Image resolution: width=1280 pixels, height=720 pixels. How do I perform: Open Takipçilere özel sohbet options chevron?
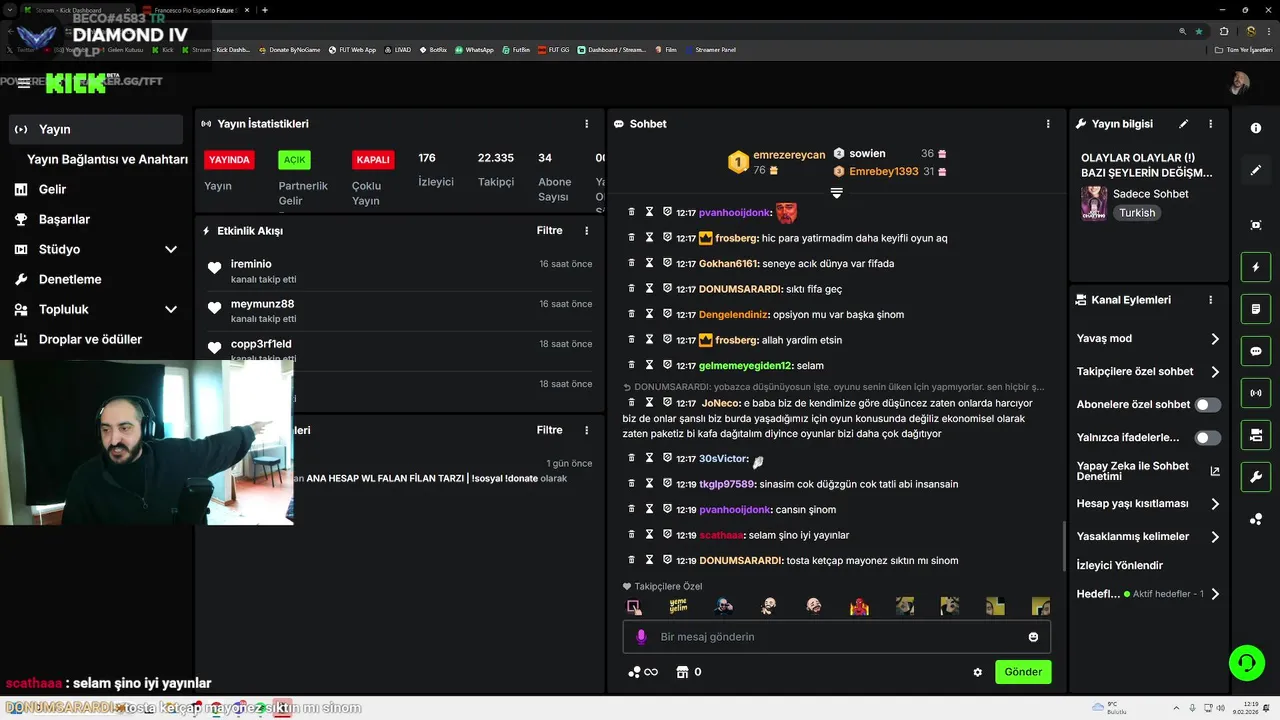pyautogui.click(x=1215, y=372)
